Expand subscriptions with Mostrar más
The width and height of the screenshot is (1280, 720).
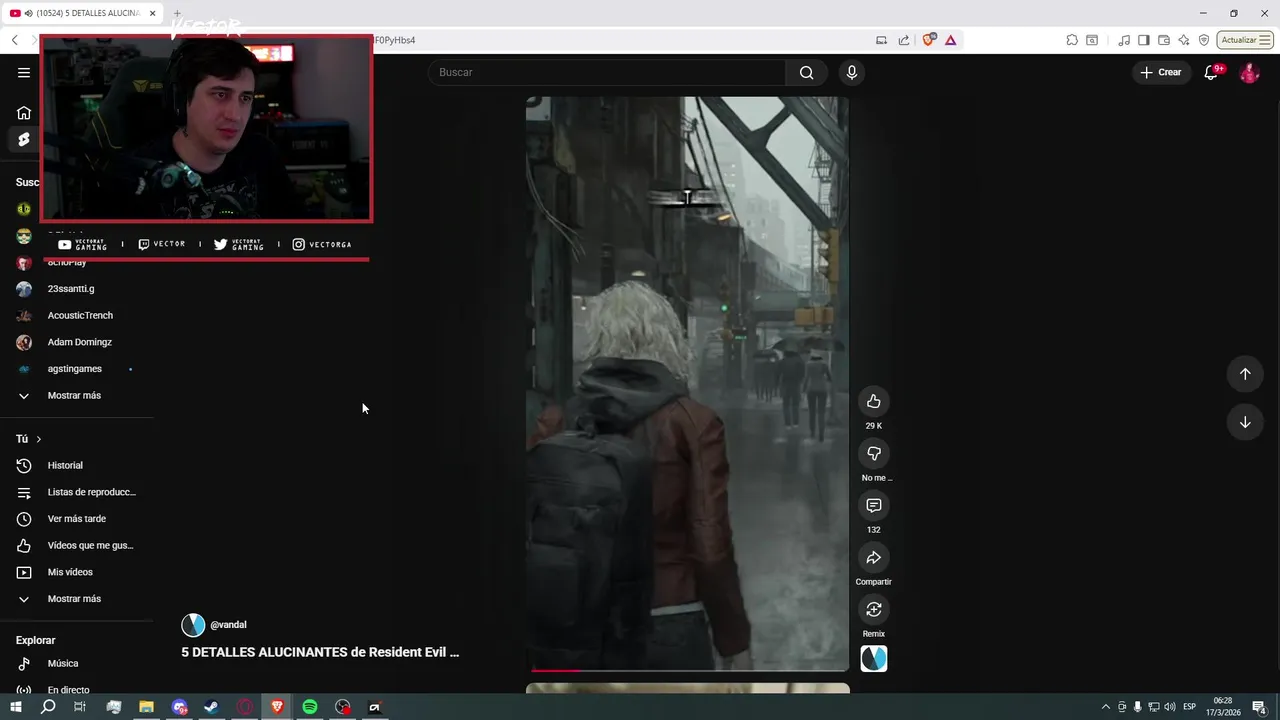(76, 395)
